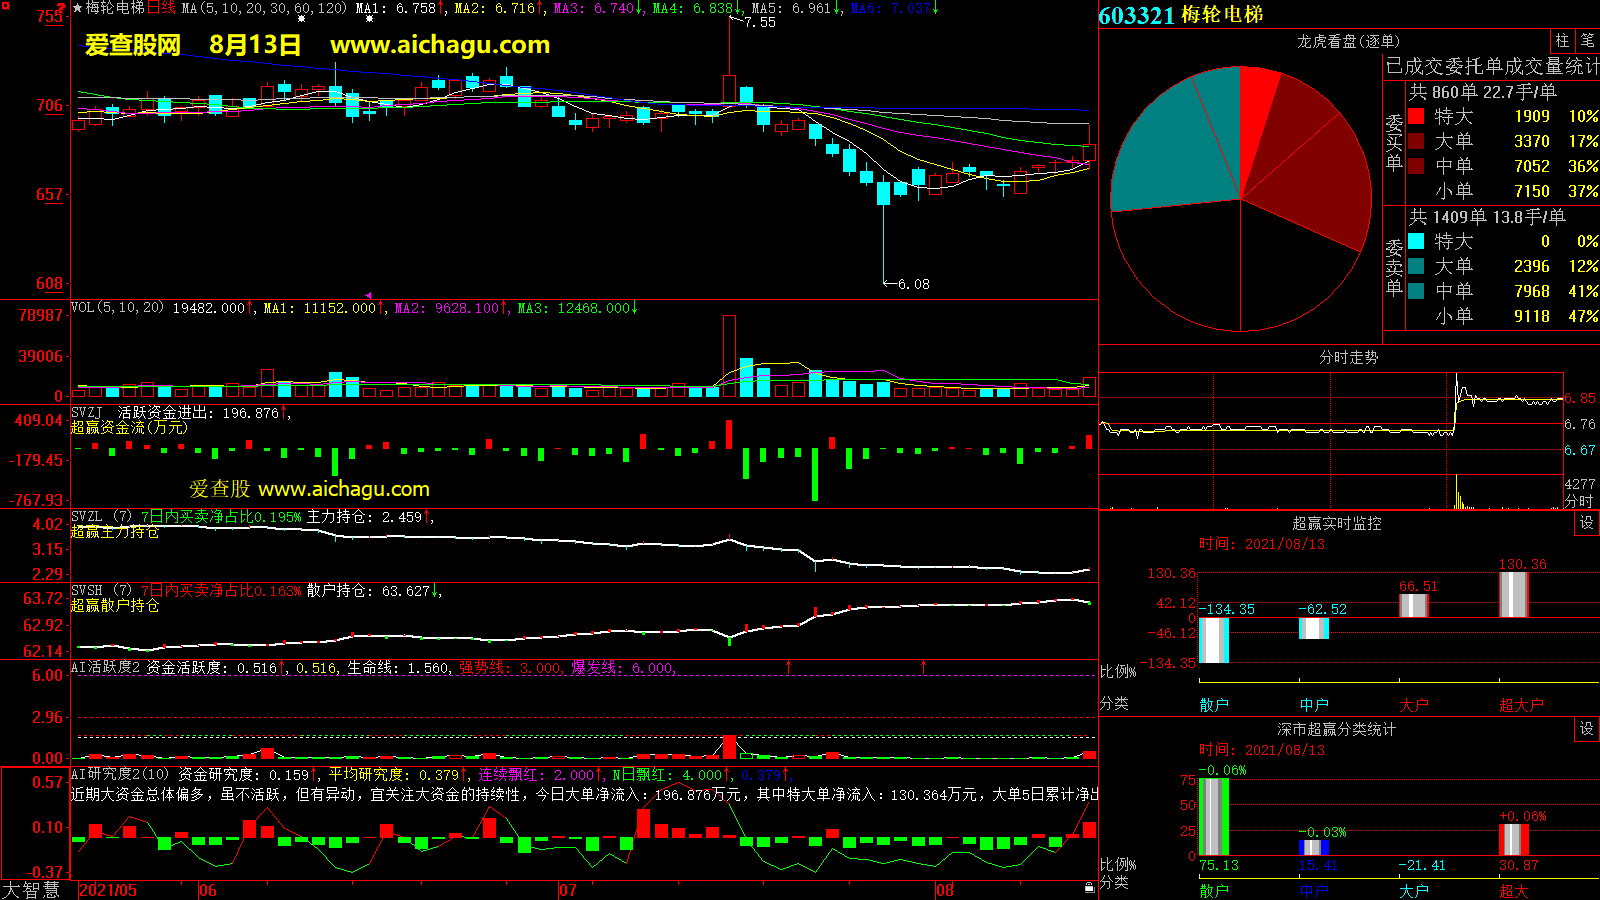Click the 柱 bar-view button
Screen dimensions: 1600x900
pyautogui.click(x=1562, y=41)
